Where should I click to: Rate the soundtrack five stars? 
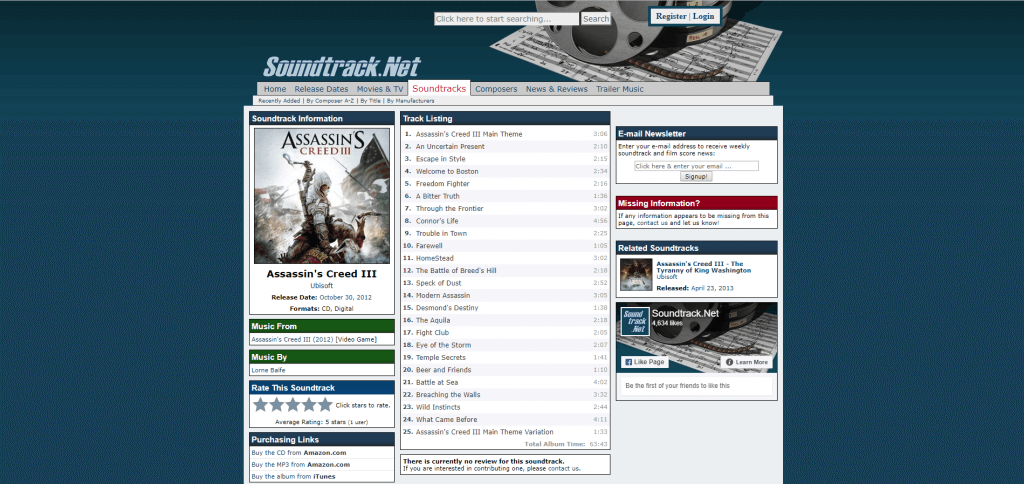pyautogui.click(x=325, y=405)
